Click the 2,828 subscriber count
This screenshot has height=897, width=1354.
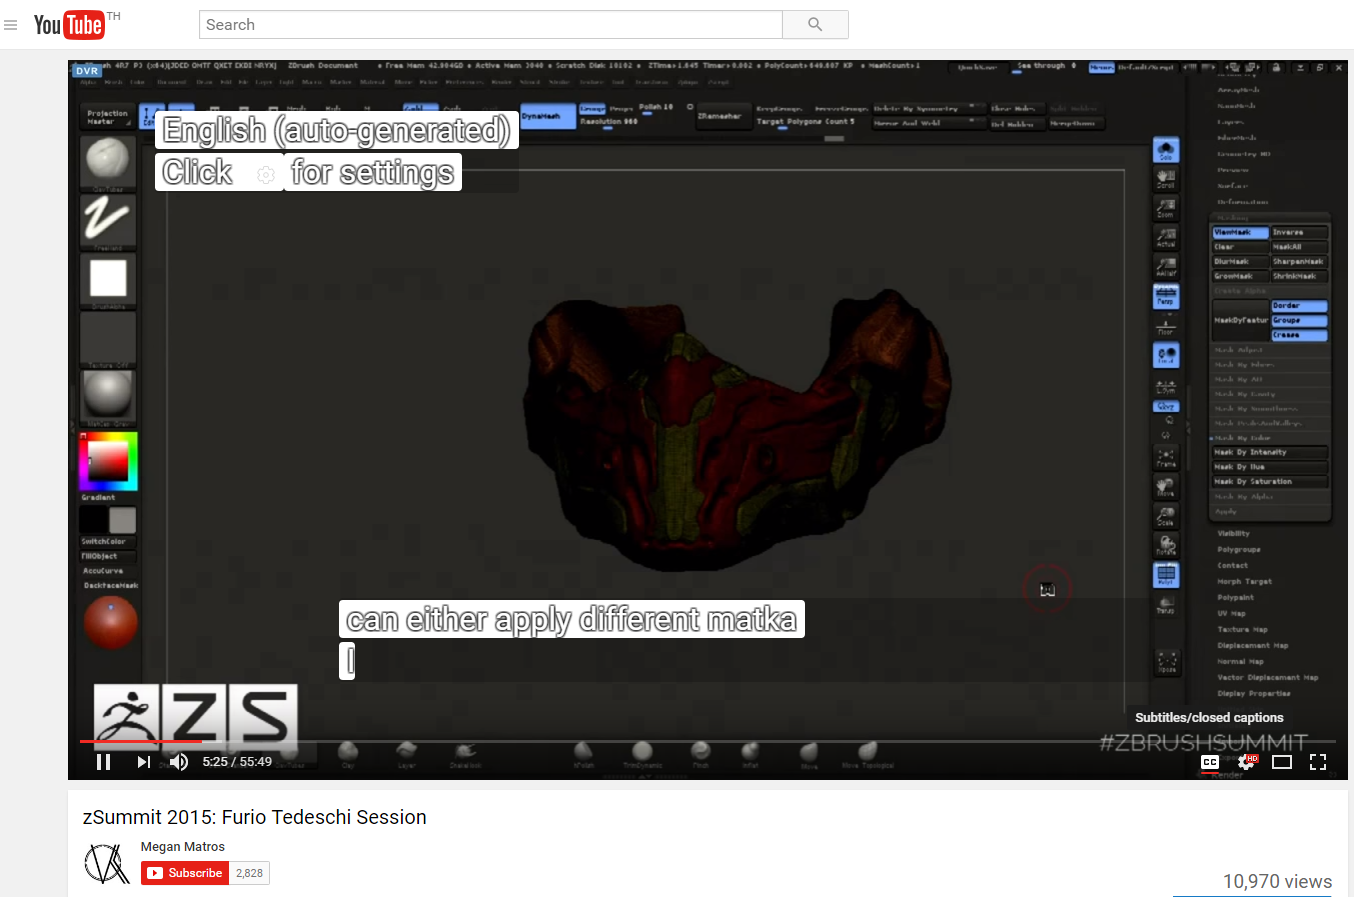click(250, 873)
